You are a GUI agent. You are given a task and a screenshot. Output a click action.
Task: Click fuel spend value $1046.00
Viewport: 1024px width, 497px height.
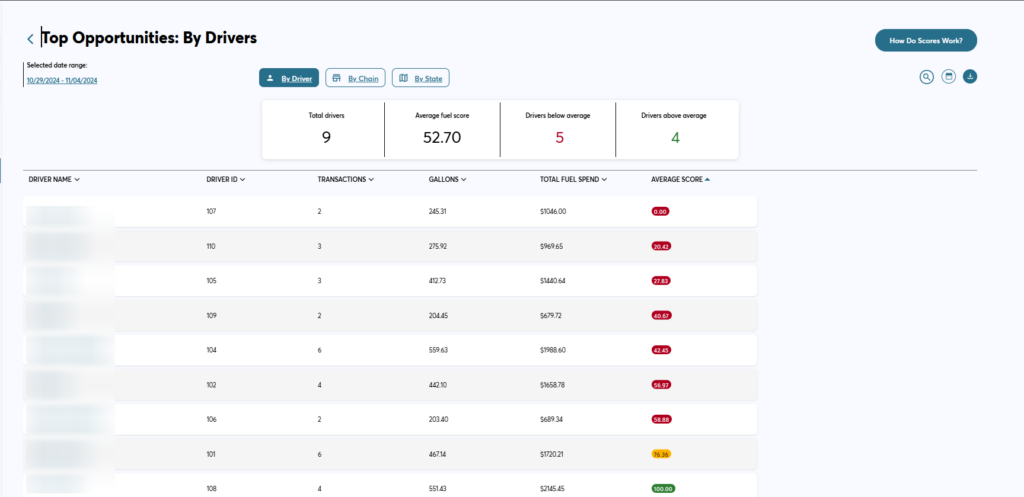click(553, 212)
